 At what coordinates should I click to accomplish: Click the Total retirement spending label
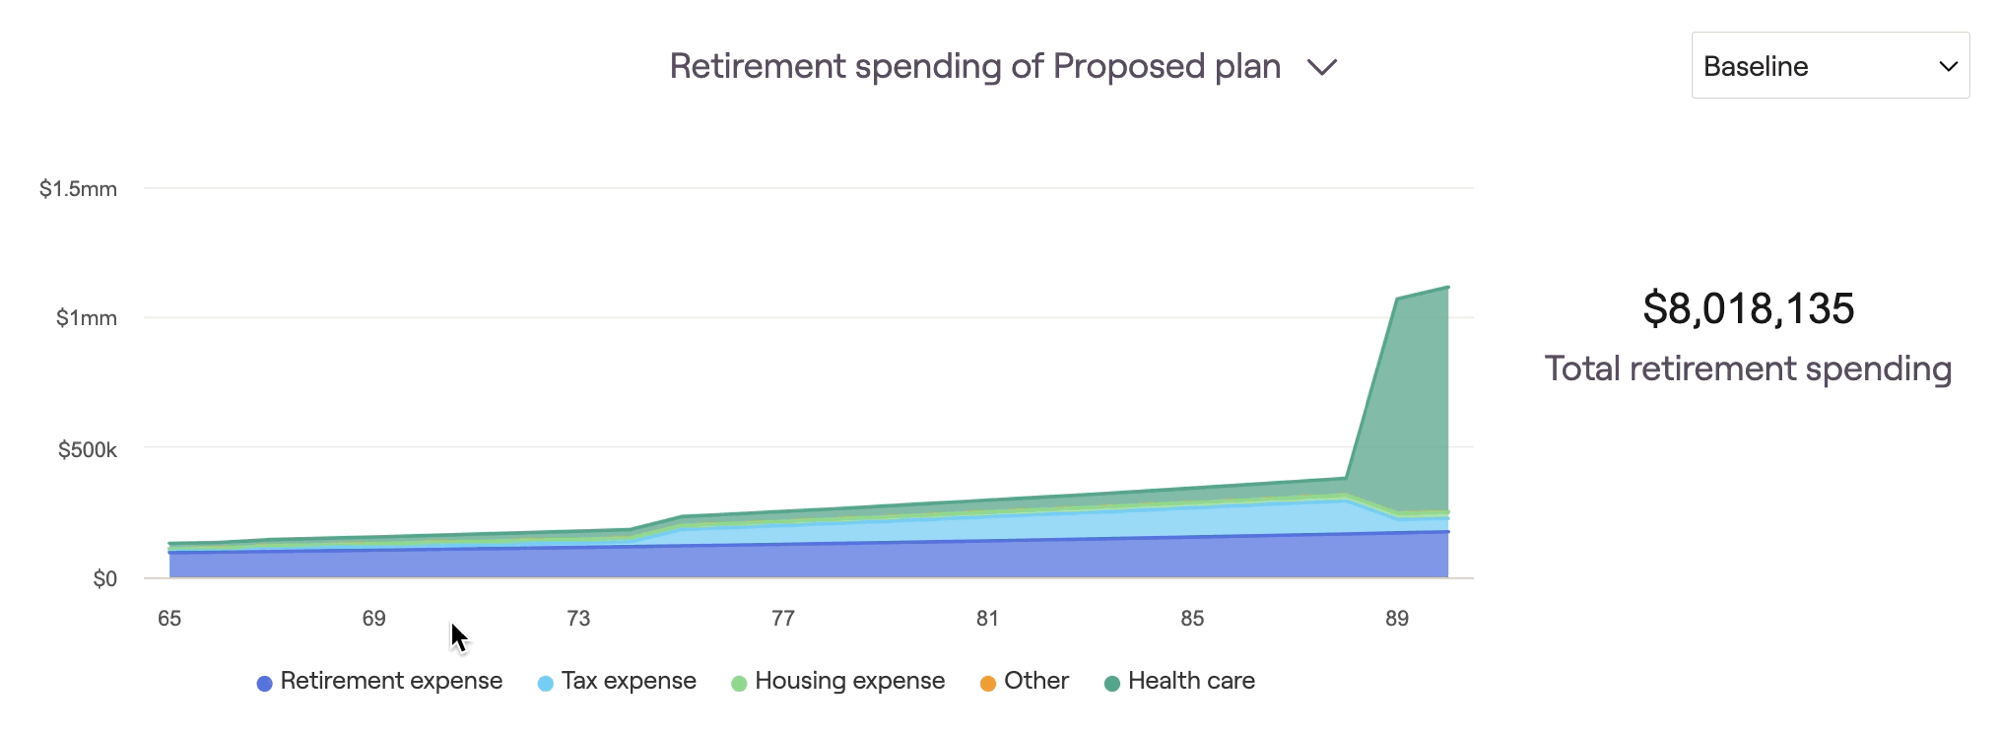click(1748, 368)
